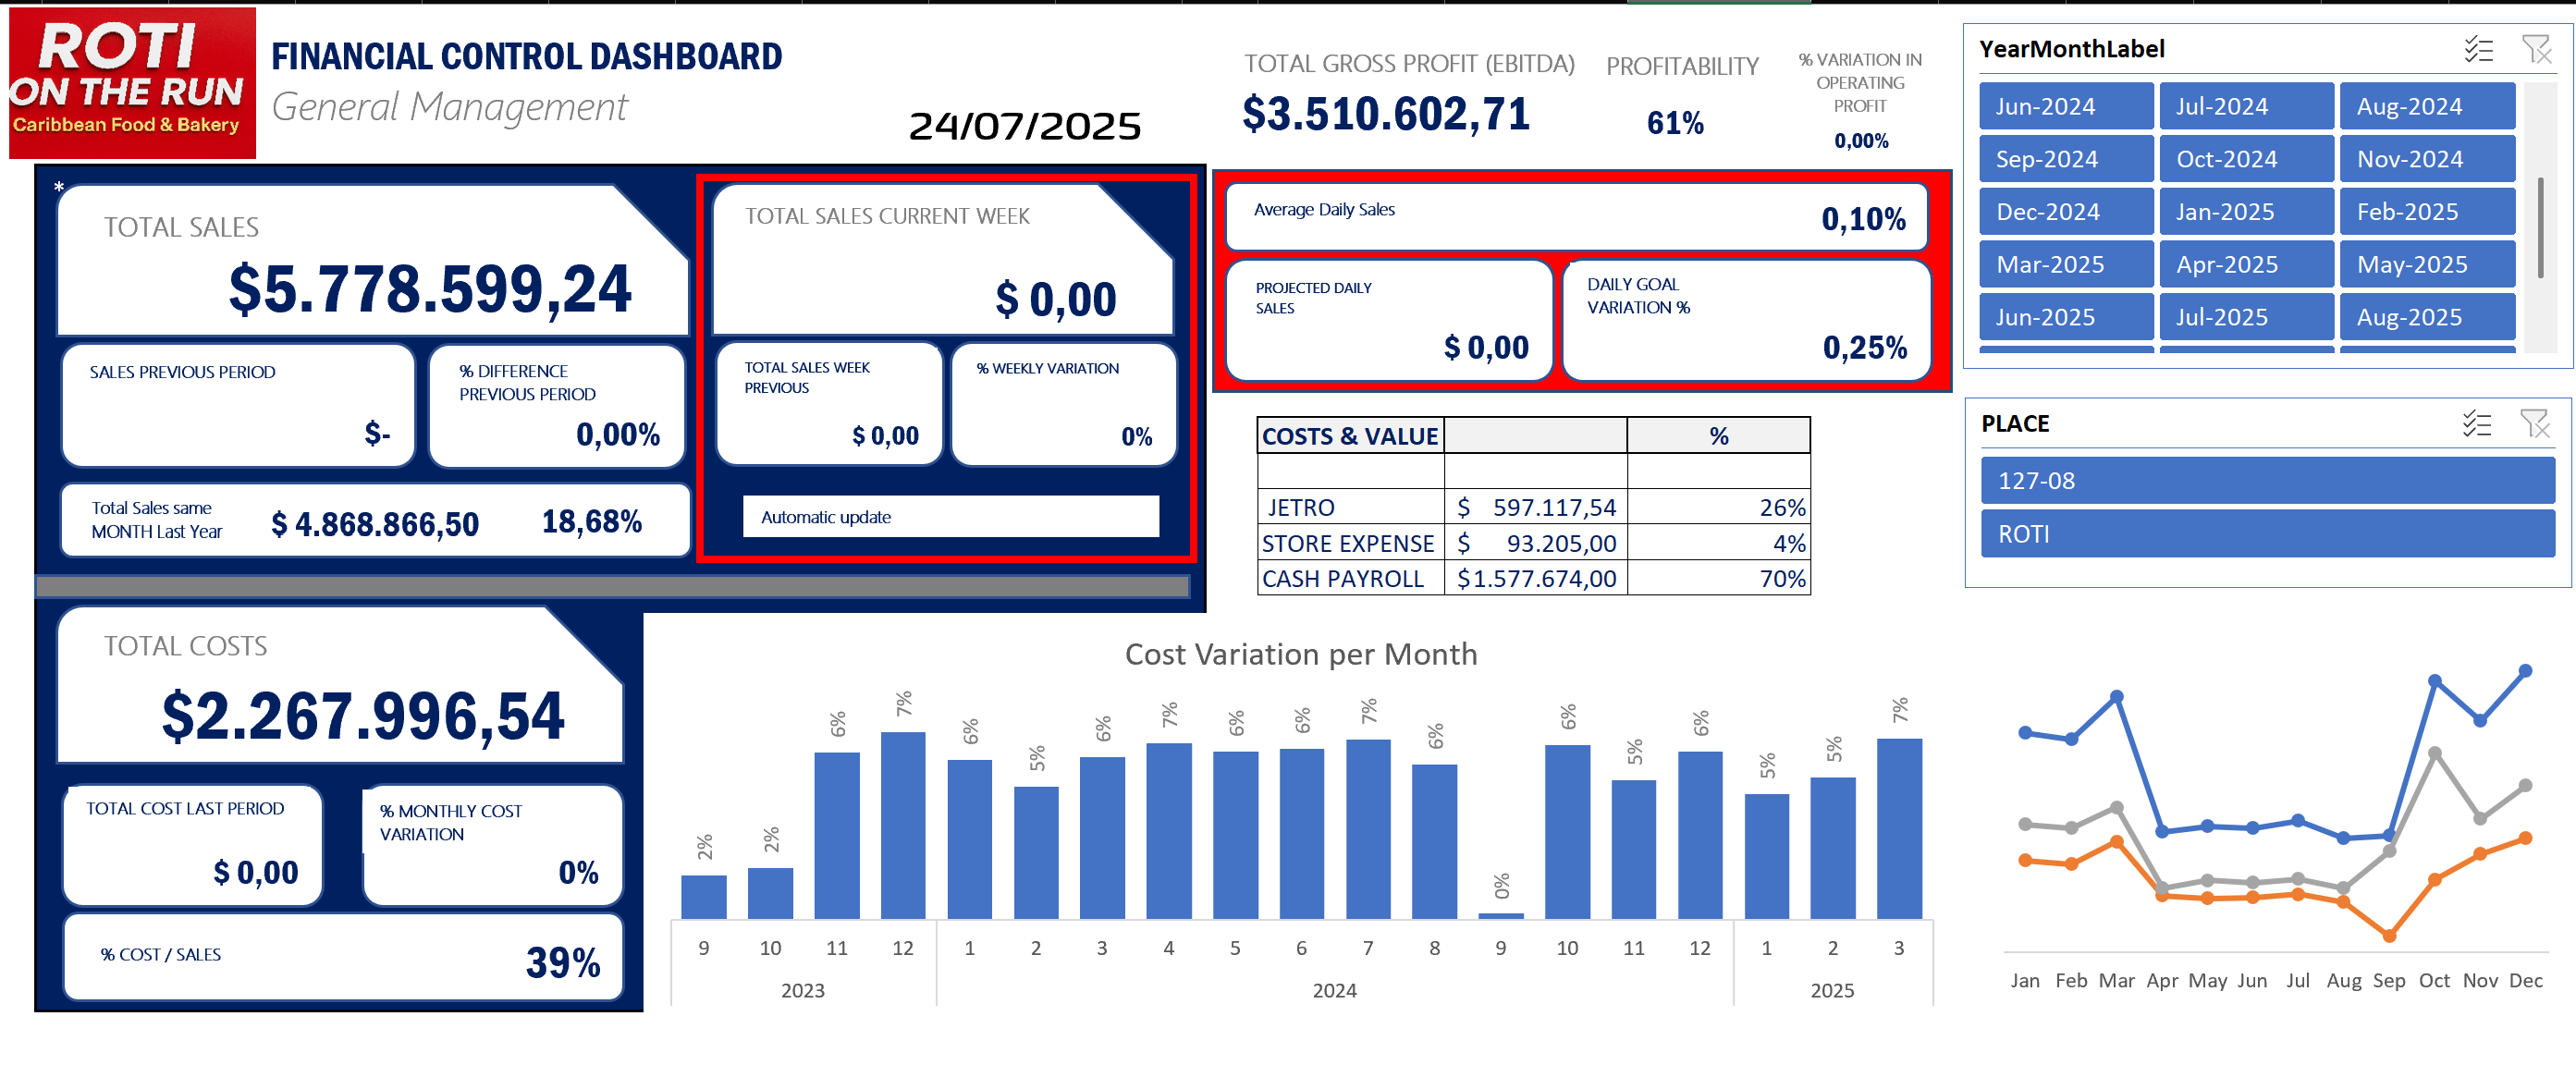This screenshot has height=1065, width=2576.
Task: Select the Jan-2025 month tile
Action: tap(2246, 211)
